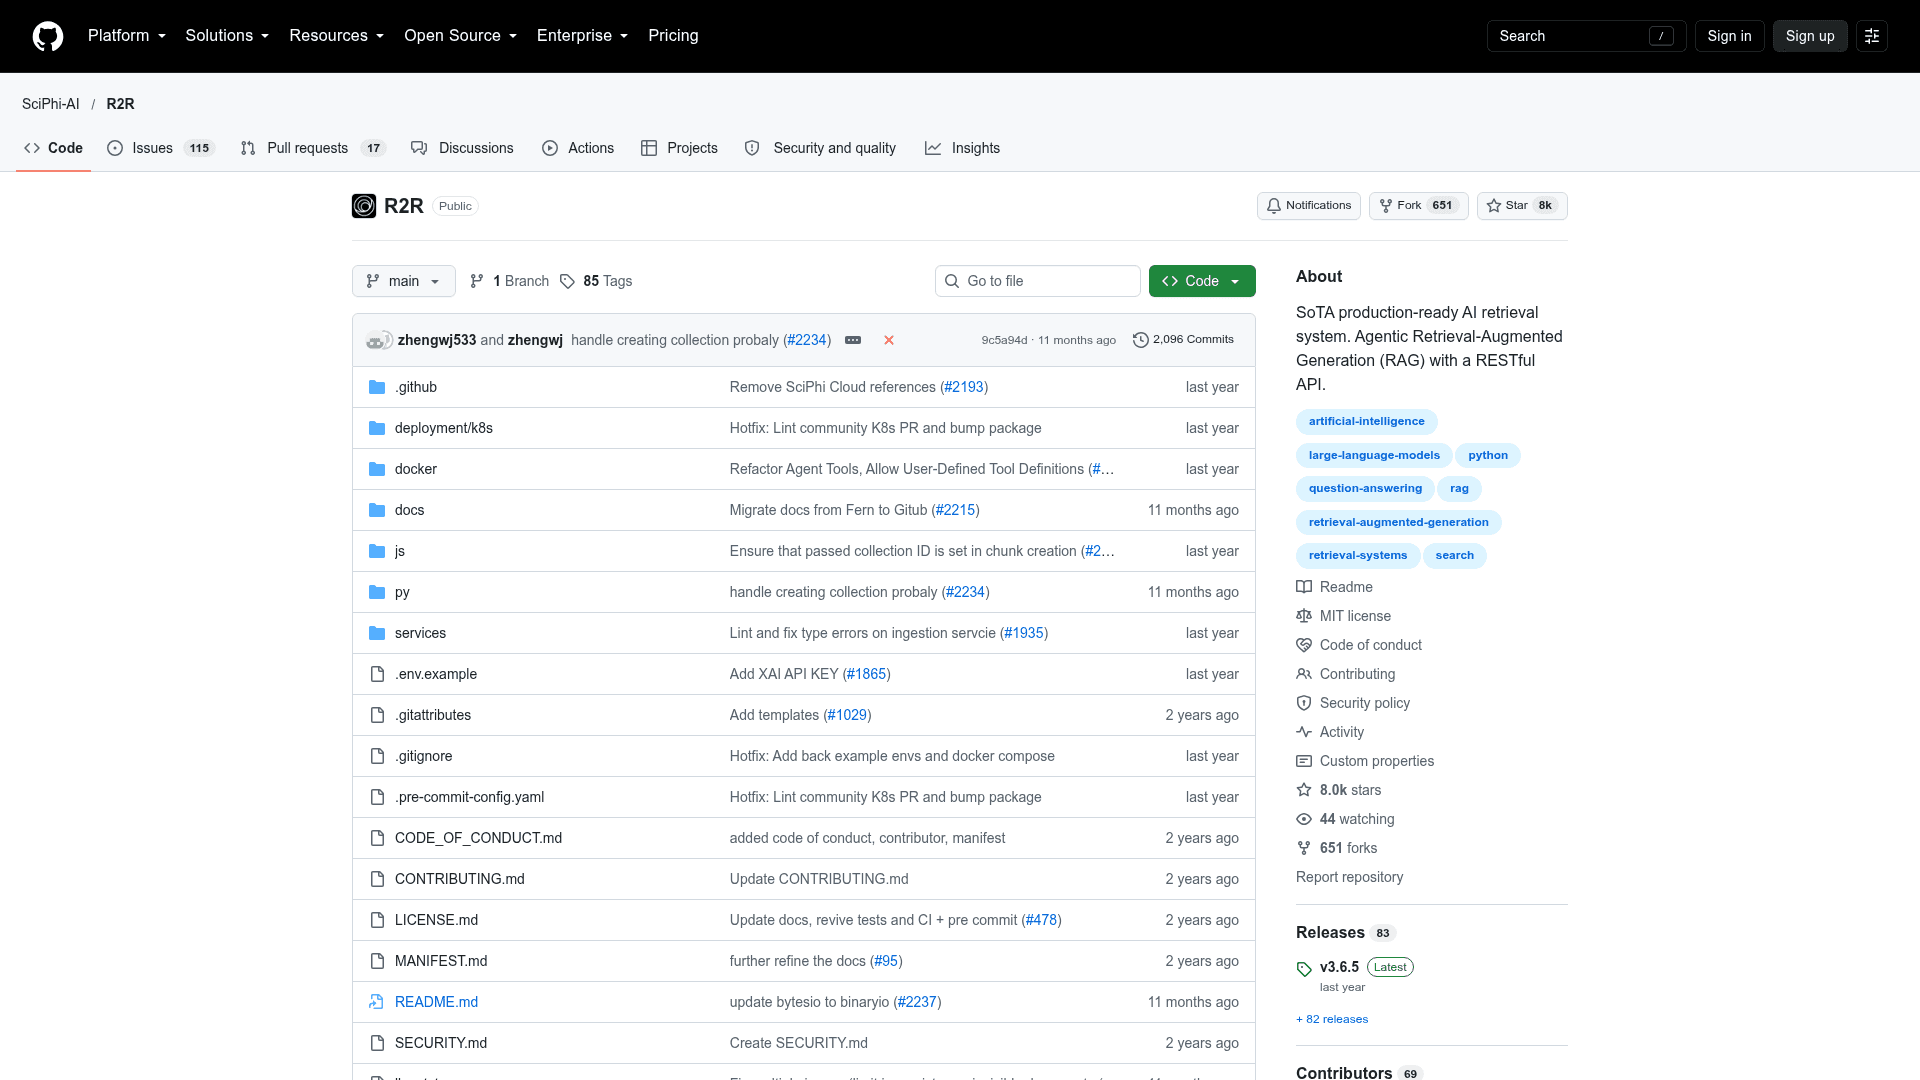Viewport: 1920px width, 1080px height.
Task: Click the latest release tag icon
Action: (1304, 969)
